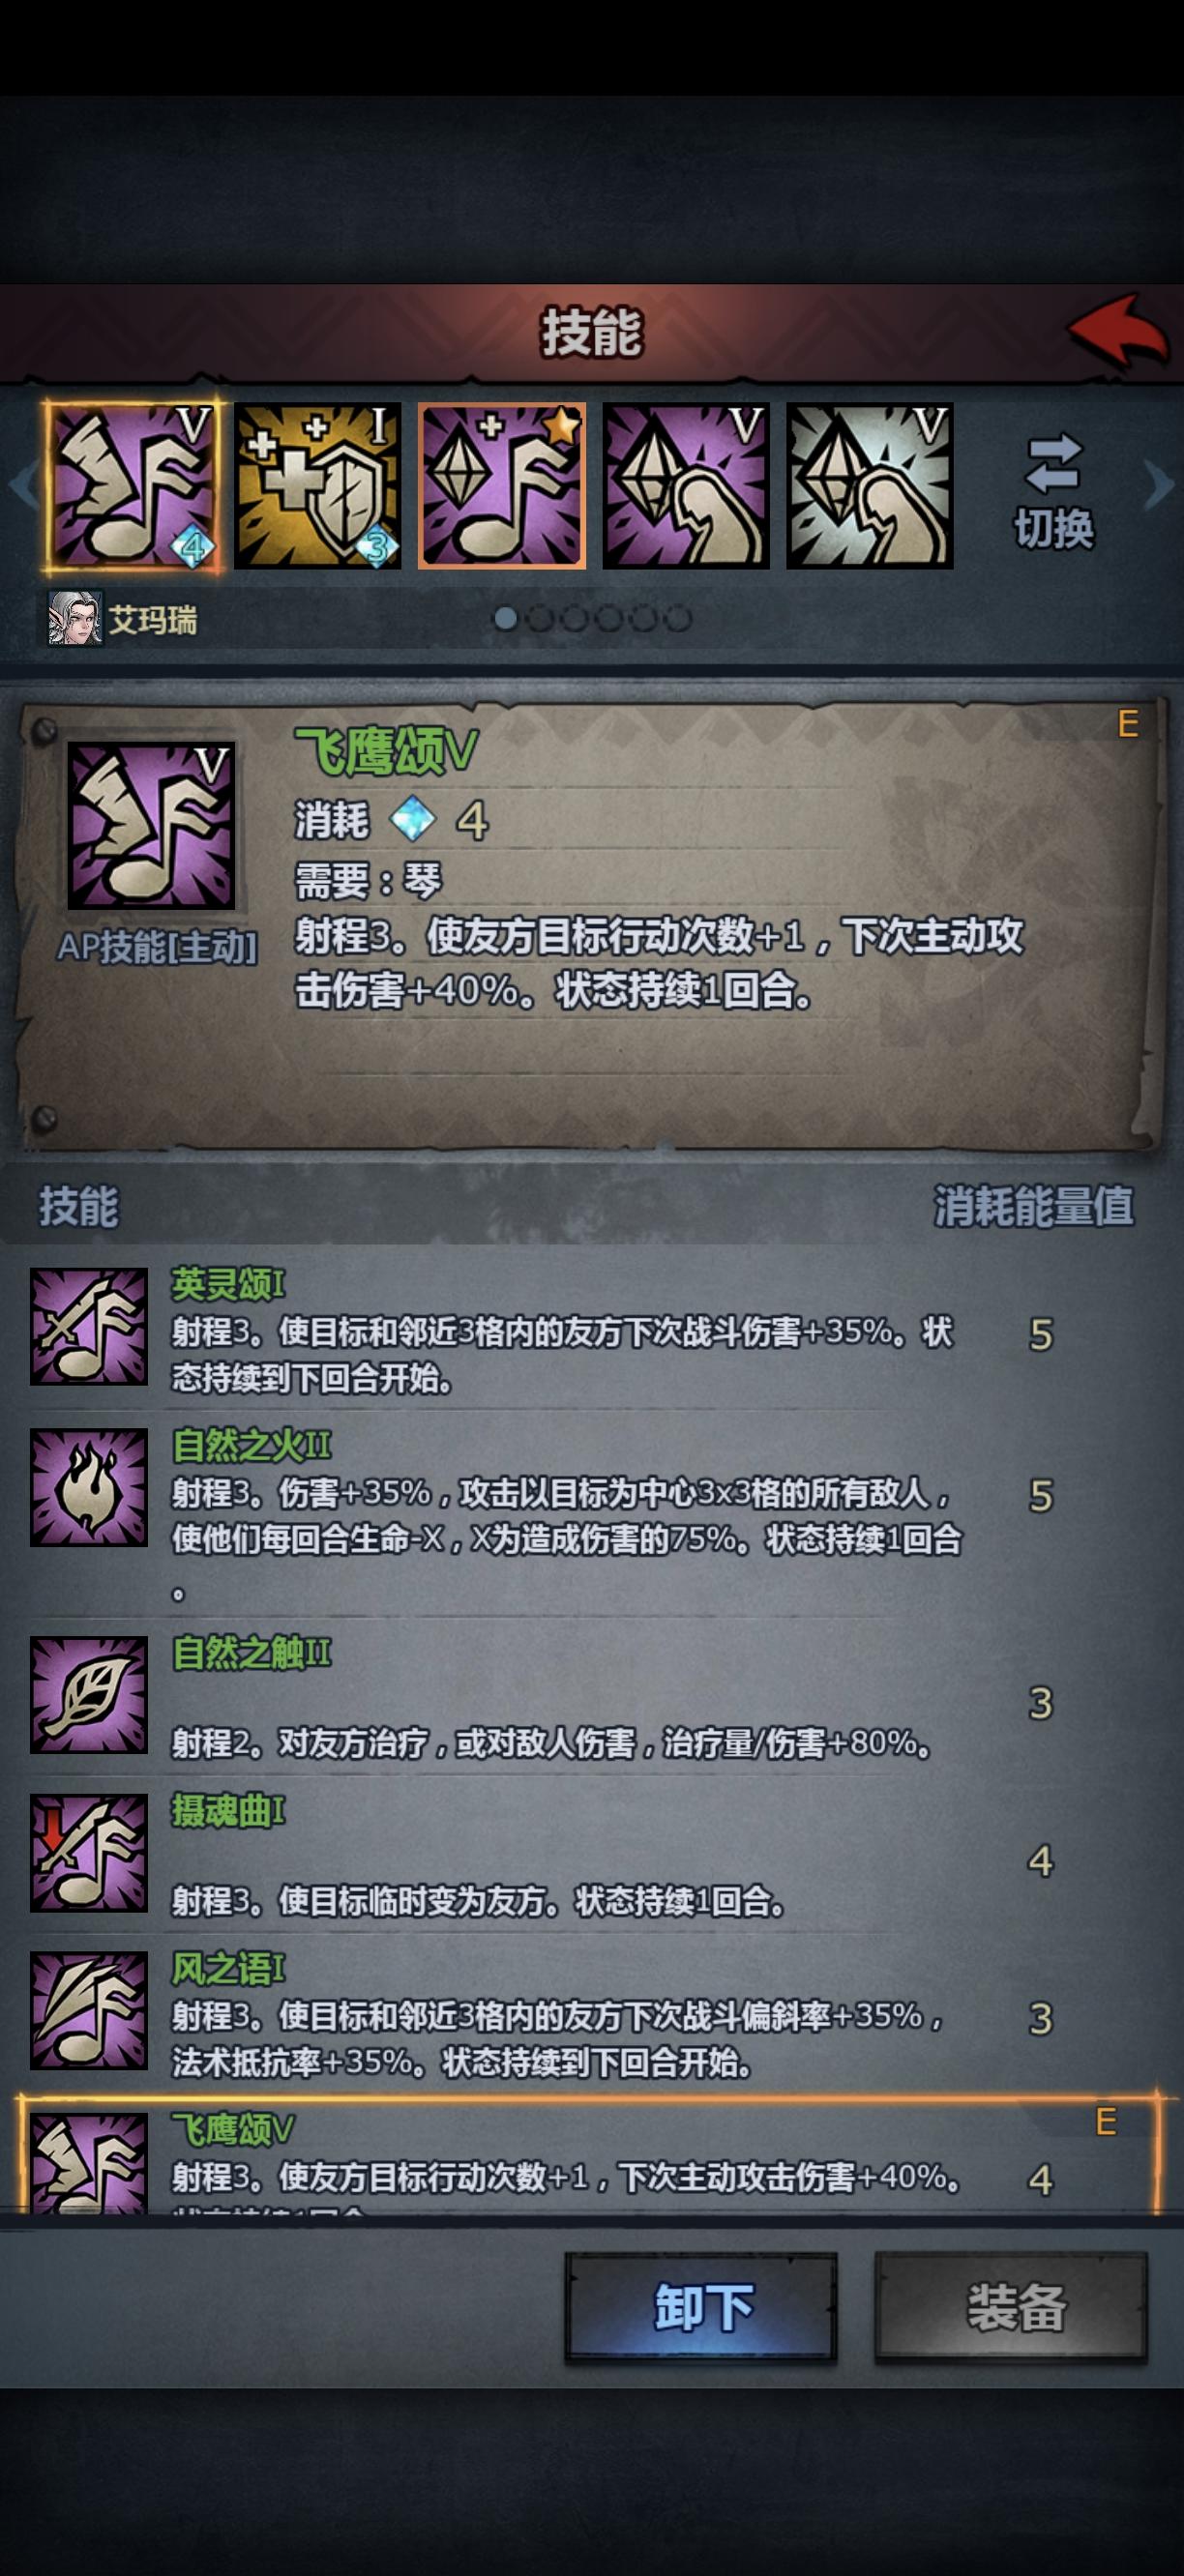Go to next skill page arrow
The height and width of the screenshot is (2576, 1184).
(1159, 486)
